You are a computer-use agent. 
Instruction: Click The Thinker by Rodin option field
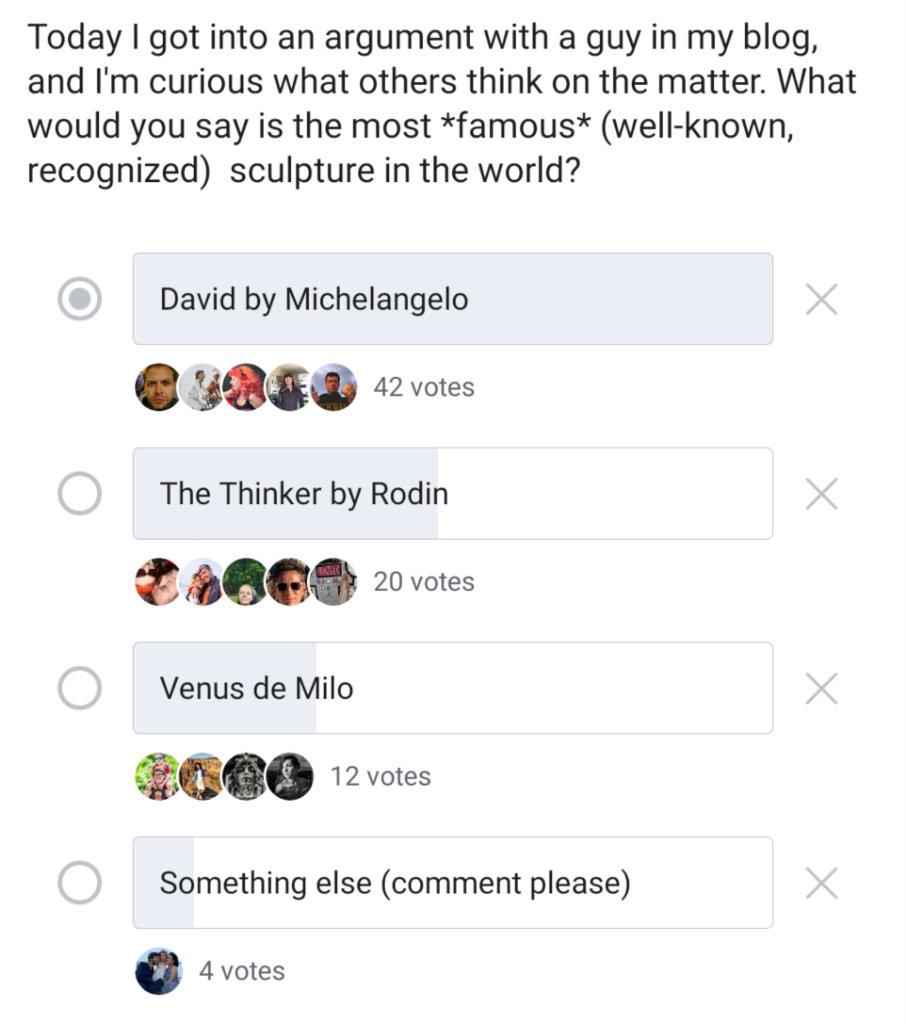[x=452, y=493]
